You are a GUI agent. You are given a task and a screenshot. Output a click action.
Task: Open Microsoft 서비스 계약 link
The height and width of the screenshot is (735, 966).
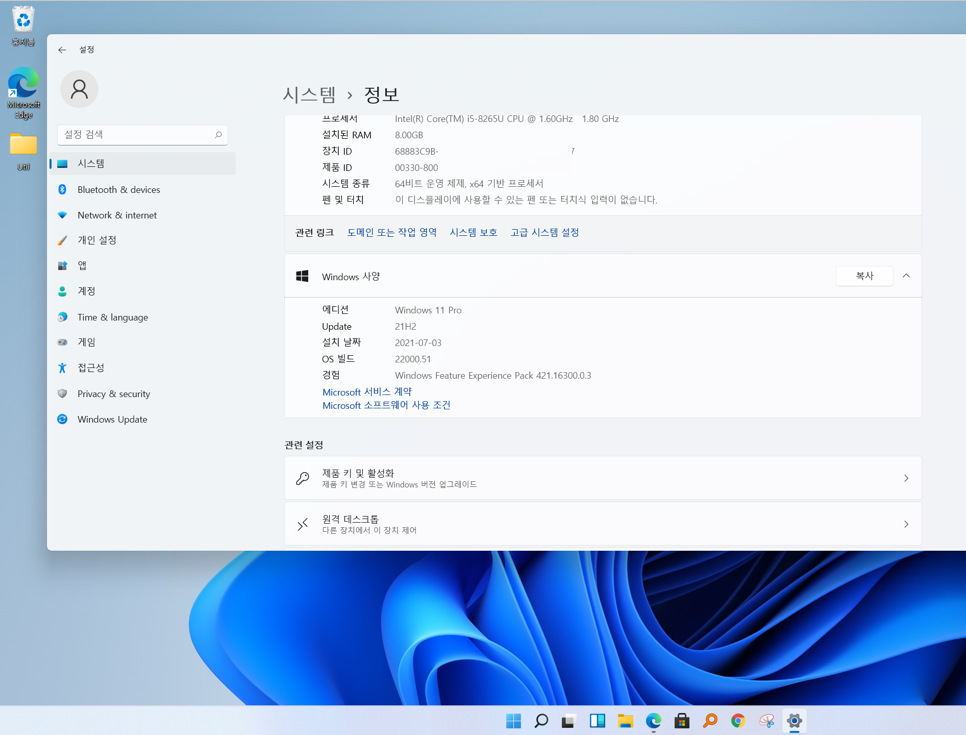(x=367, y=392)
